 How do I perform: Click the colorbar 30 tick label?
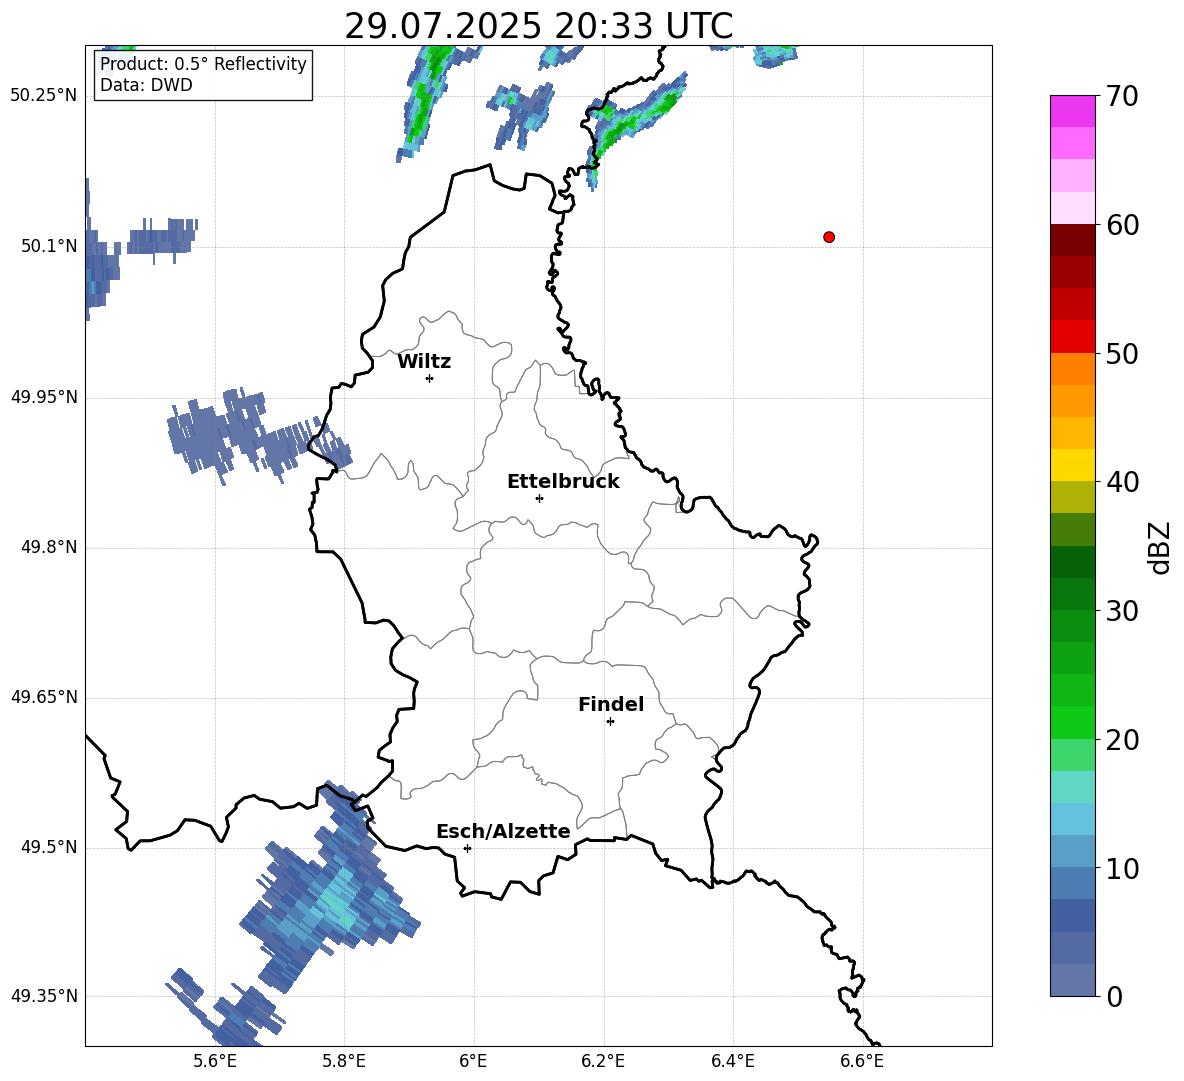tap(1122, 611)
